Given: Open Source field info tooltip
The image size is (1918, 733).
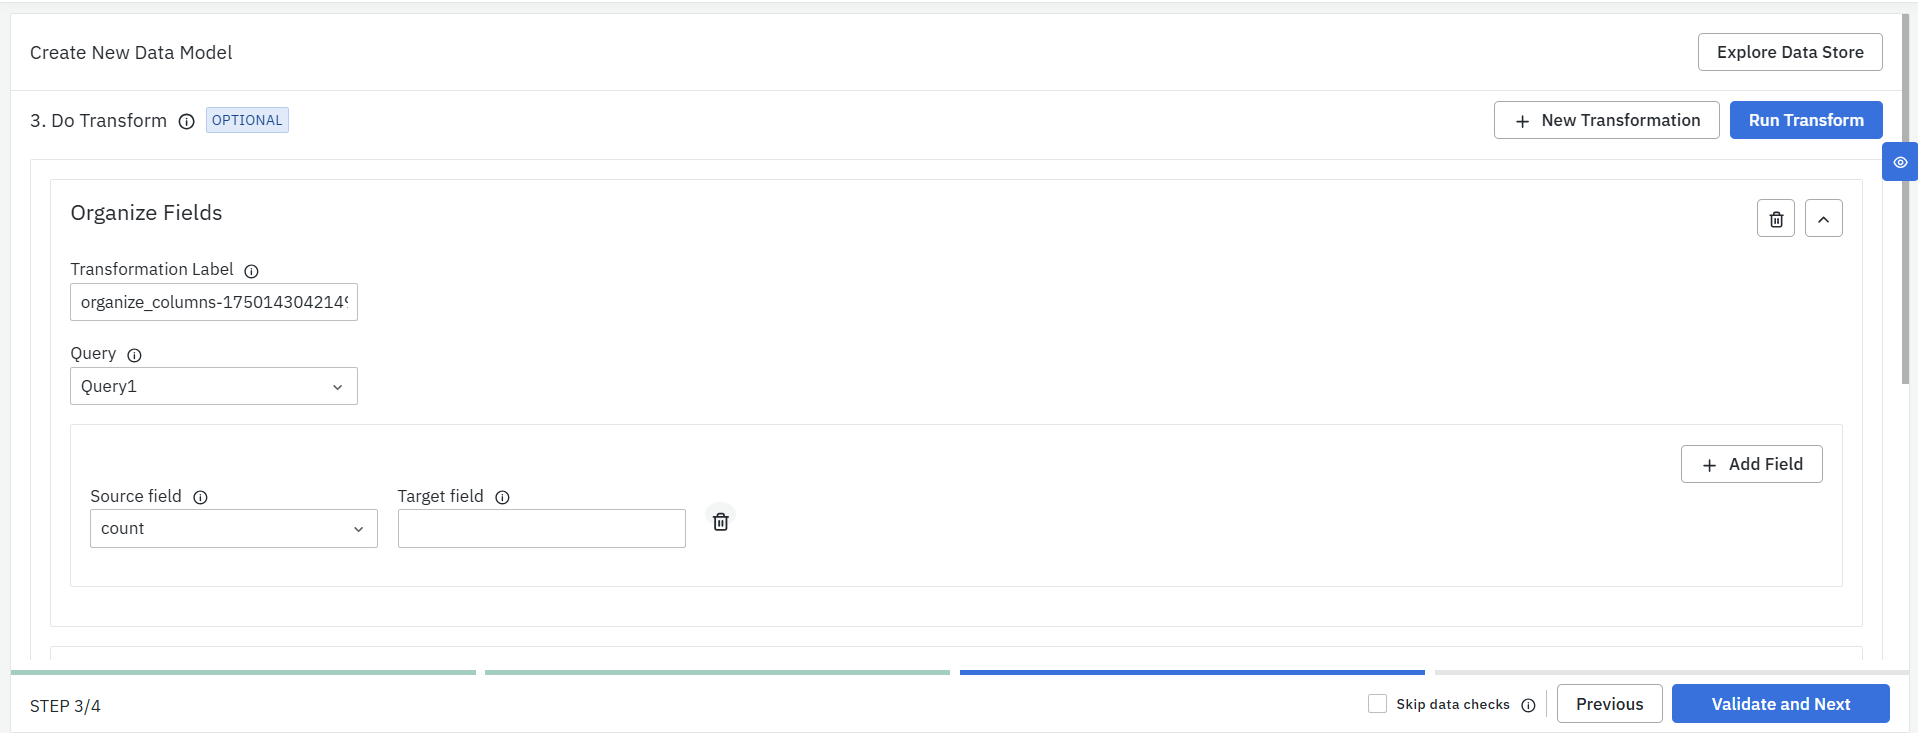Looking at the screenshot, I should pyautogui.click(x=200, y=498).
